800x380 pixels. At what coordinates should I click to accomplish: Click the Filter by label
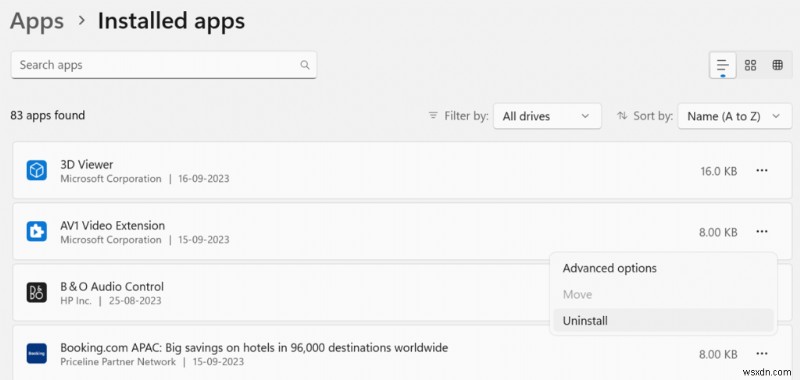466,116
